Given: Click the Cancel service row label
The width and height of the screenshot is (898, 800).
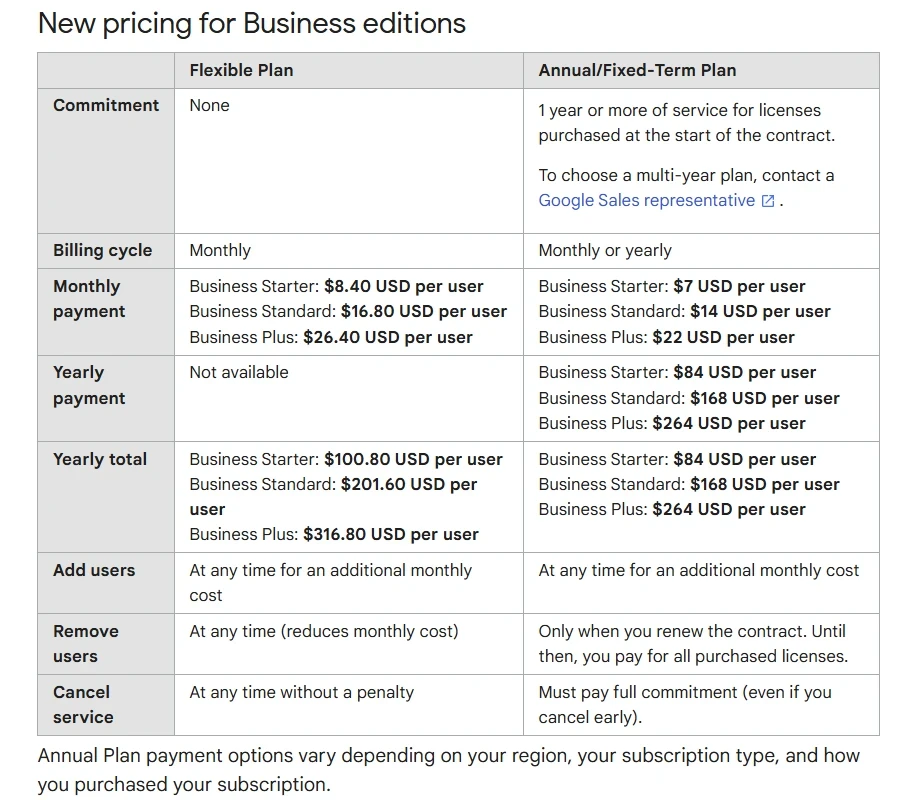Looking at the screenshot, I should click(83, 704).
